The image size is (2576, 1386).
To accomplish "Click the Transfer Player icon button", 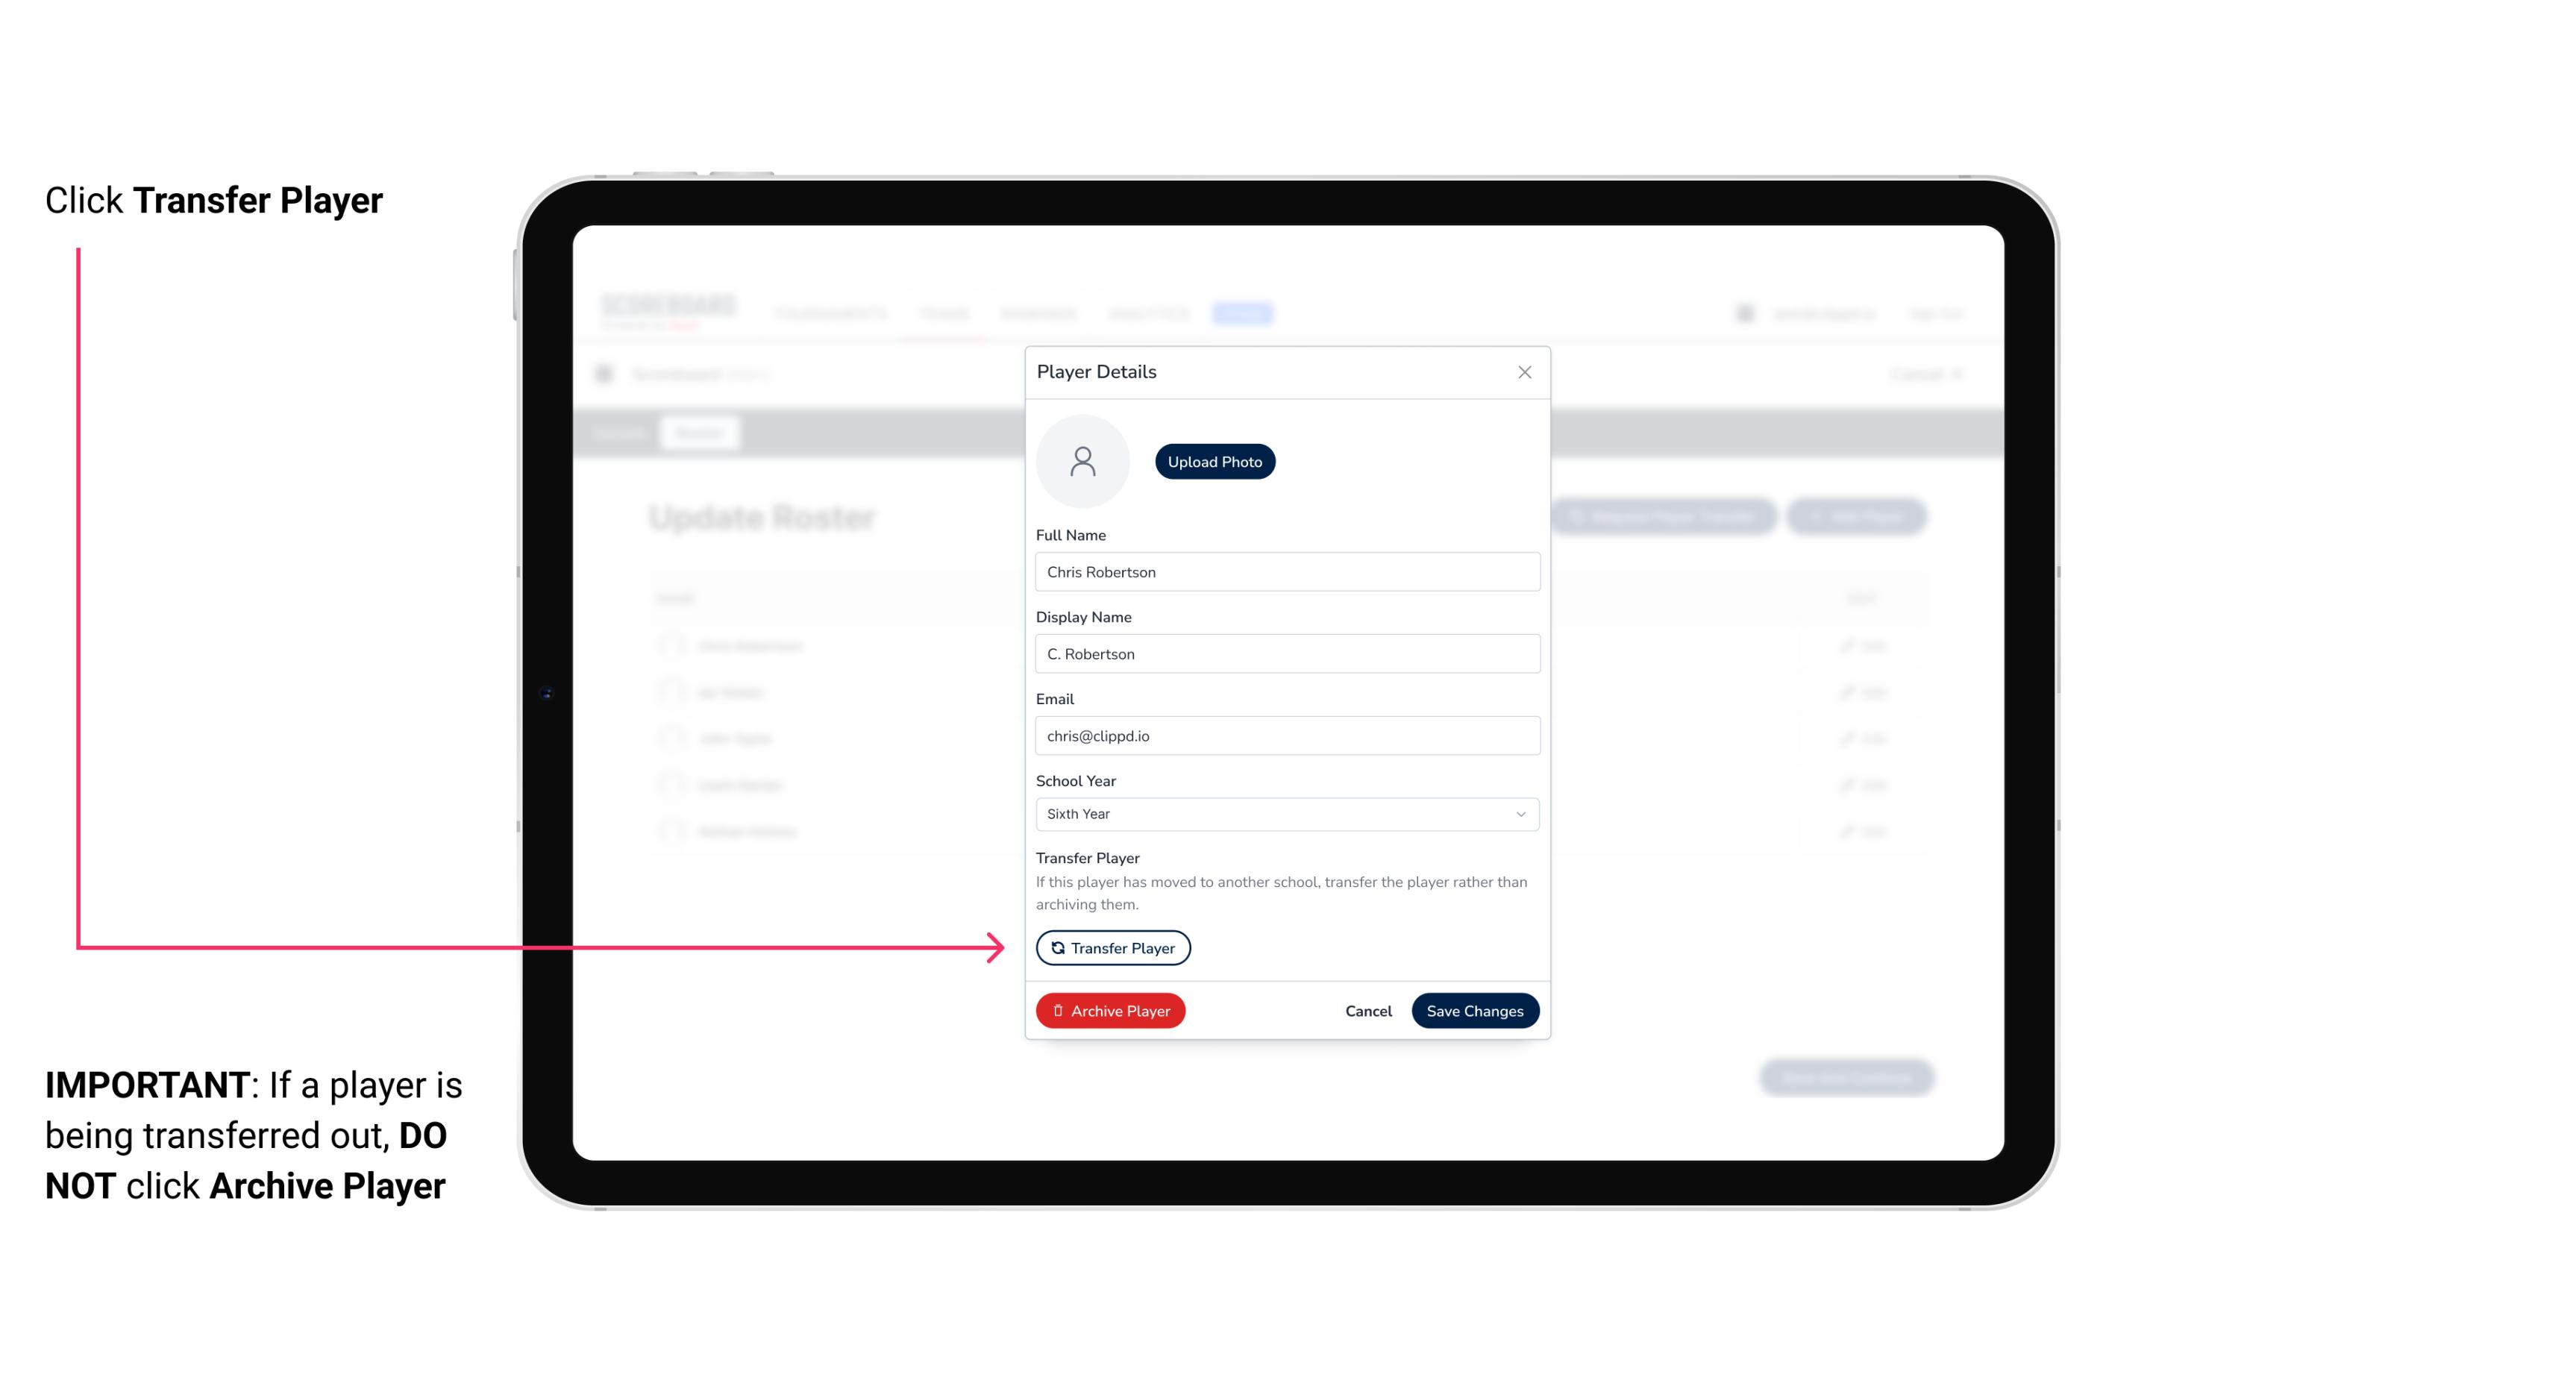I will (x=1112, y=947).
